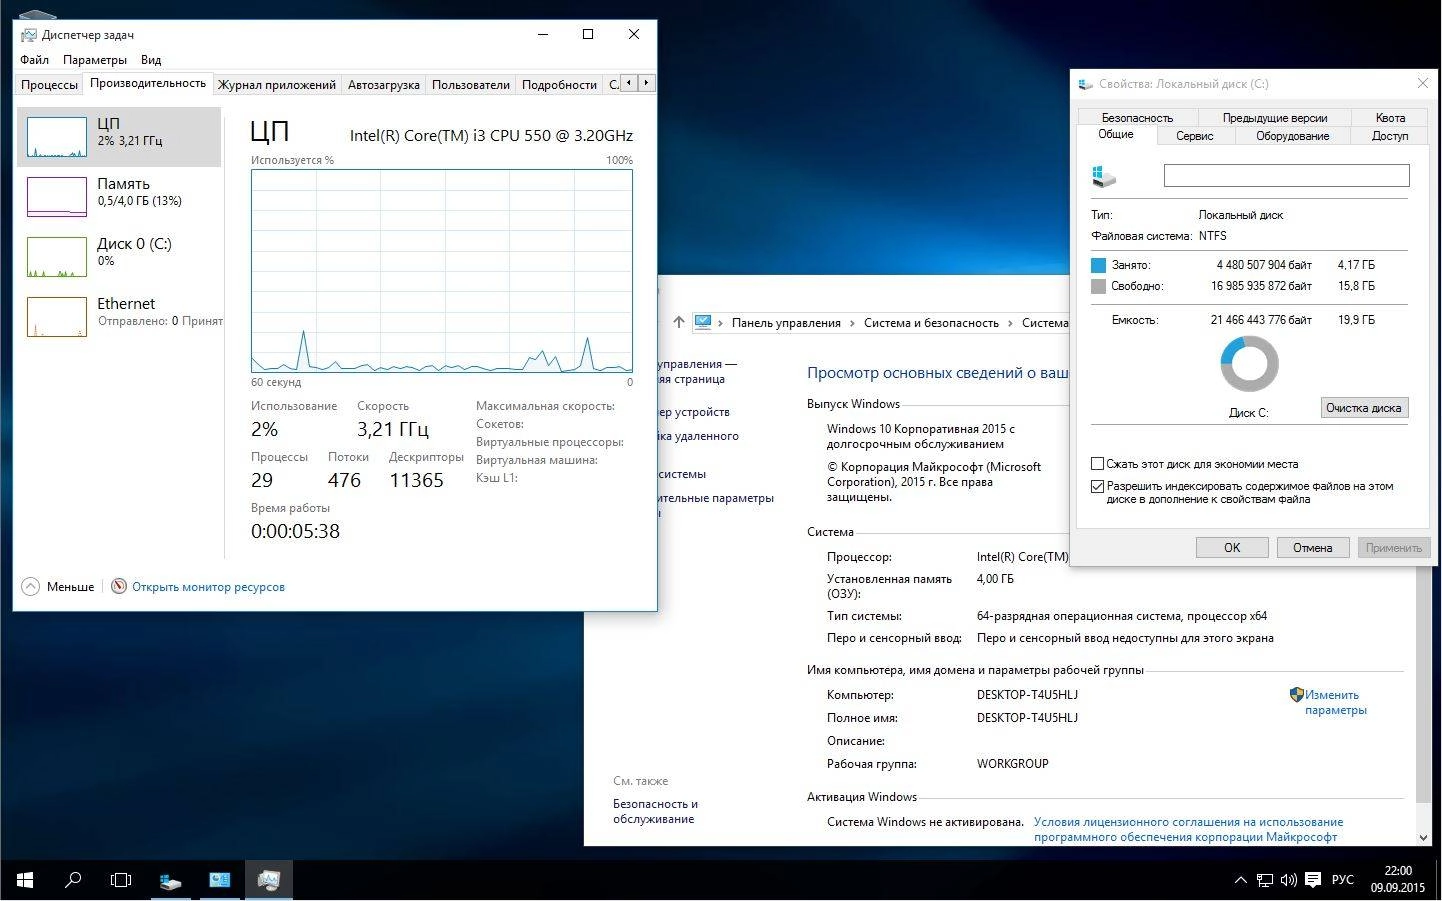
Task: Collapse Task Manager with the Меньше chevron
Action: (31, 587)
